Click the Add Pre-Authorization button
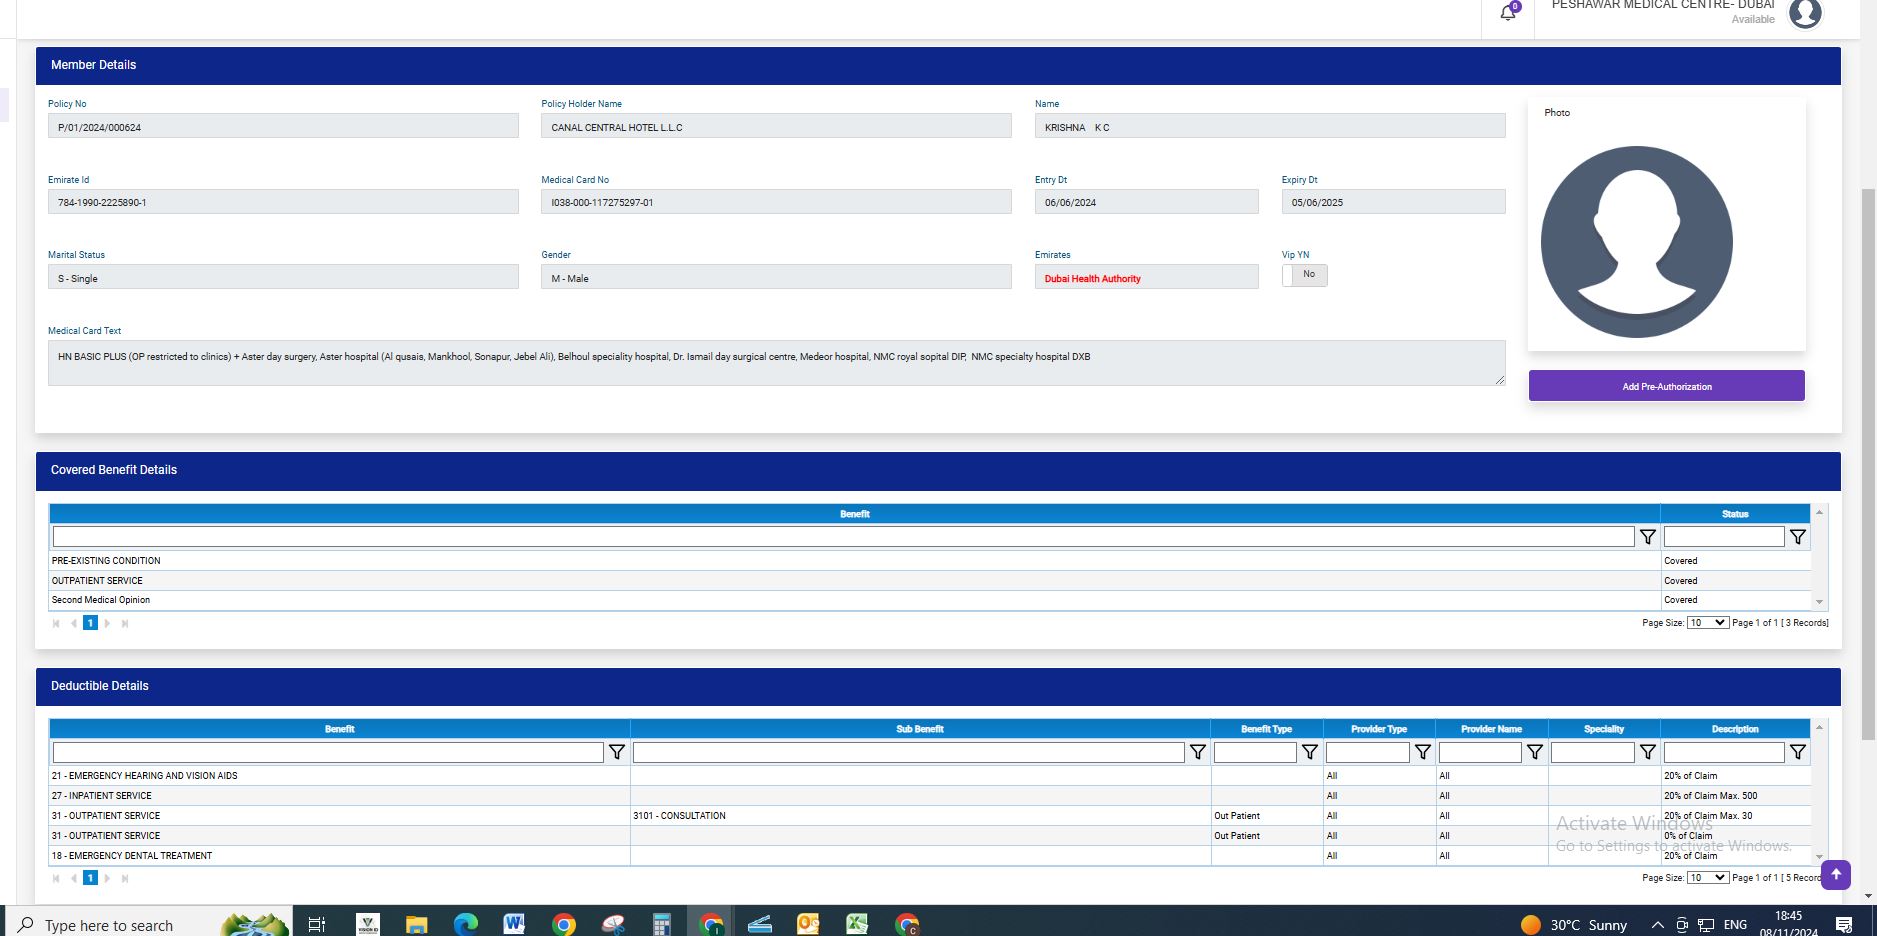1877x936 pixels. pos(1666,386)
